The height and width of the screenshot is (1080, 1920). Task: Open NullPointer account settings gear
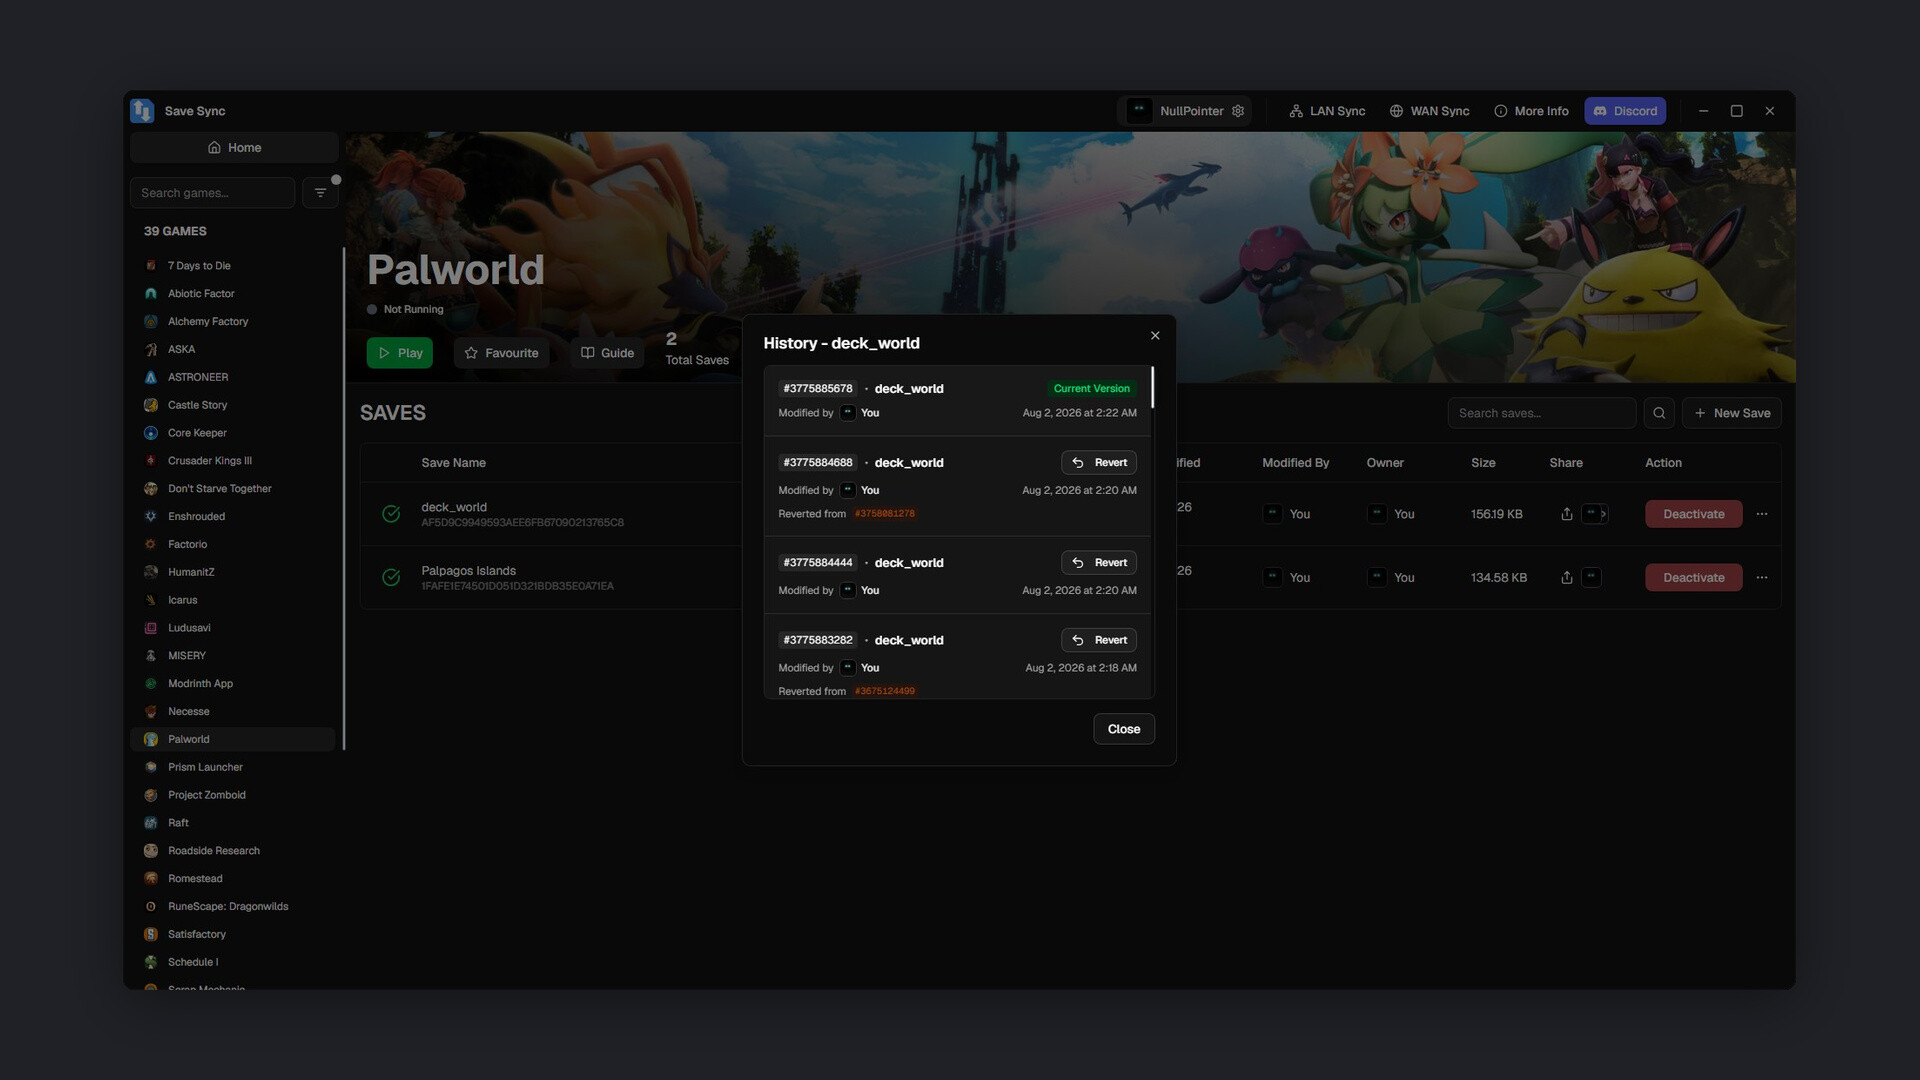(1238, 111)
